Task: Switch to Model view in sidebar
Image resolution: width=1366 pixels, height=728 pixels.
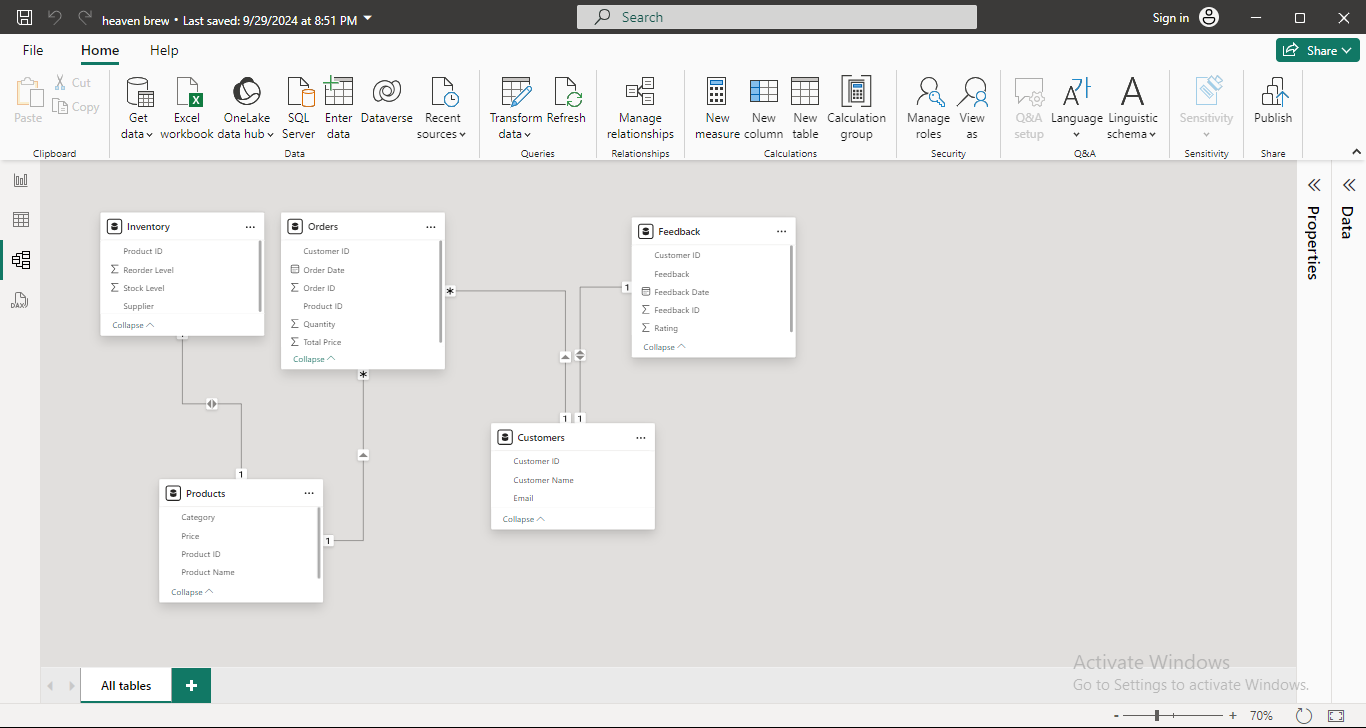Action: tap(20, 260)
